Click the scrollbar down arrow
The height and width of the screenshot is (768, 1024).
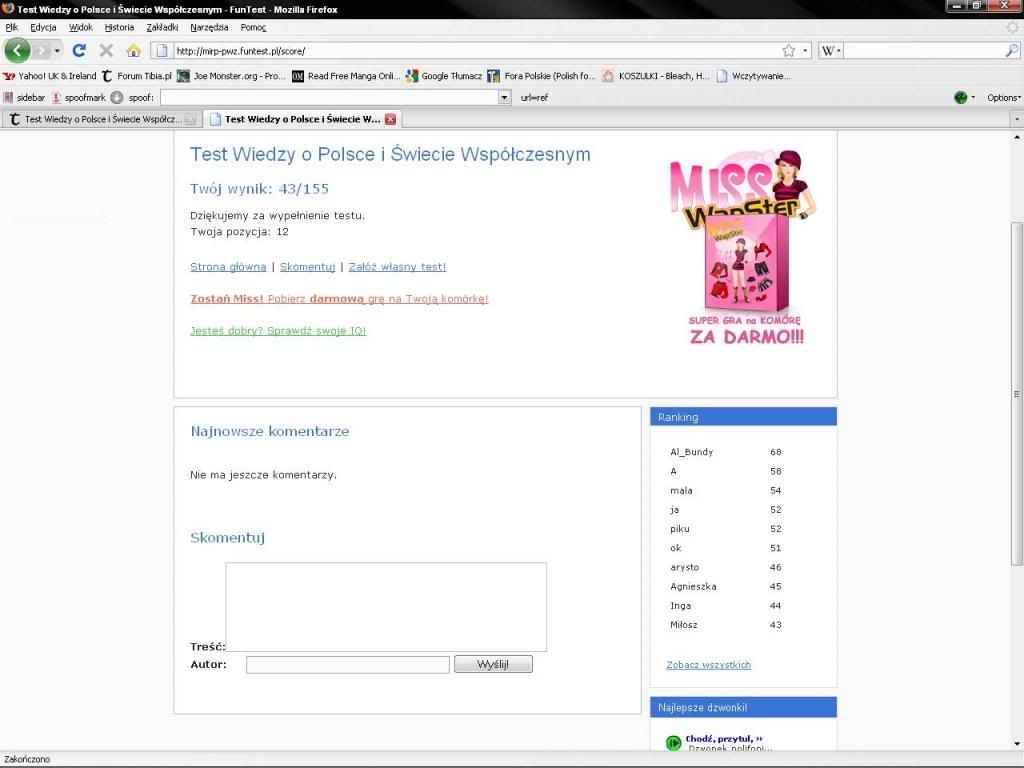tap(1017, 744)
